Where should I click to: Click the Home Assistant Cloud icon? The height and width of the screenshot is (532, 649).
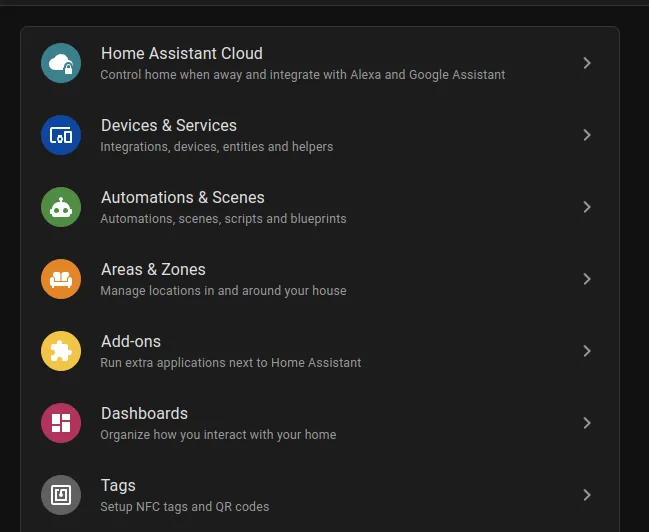point(61,63)
